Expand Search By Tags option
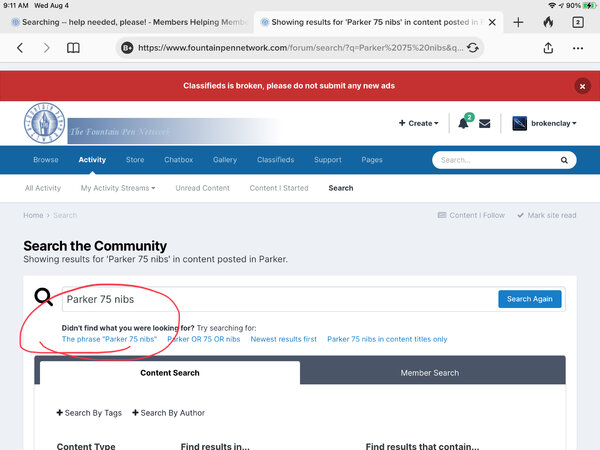The height and width of the screenshot is (450, 600). (89, 413)
